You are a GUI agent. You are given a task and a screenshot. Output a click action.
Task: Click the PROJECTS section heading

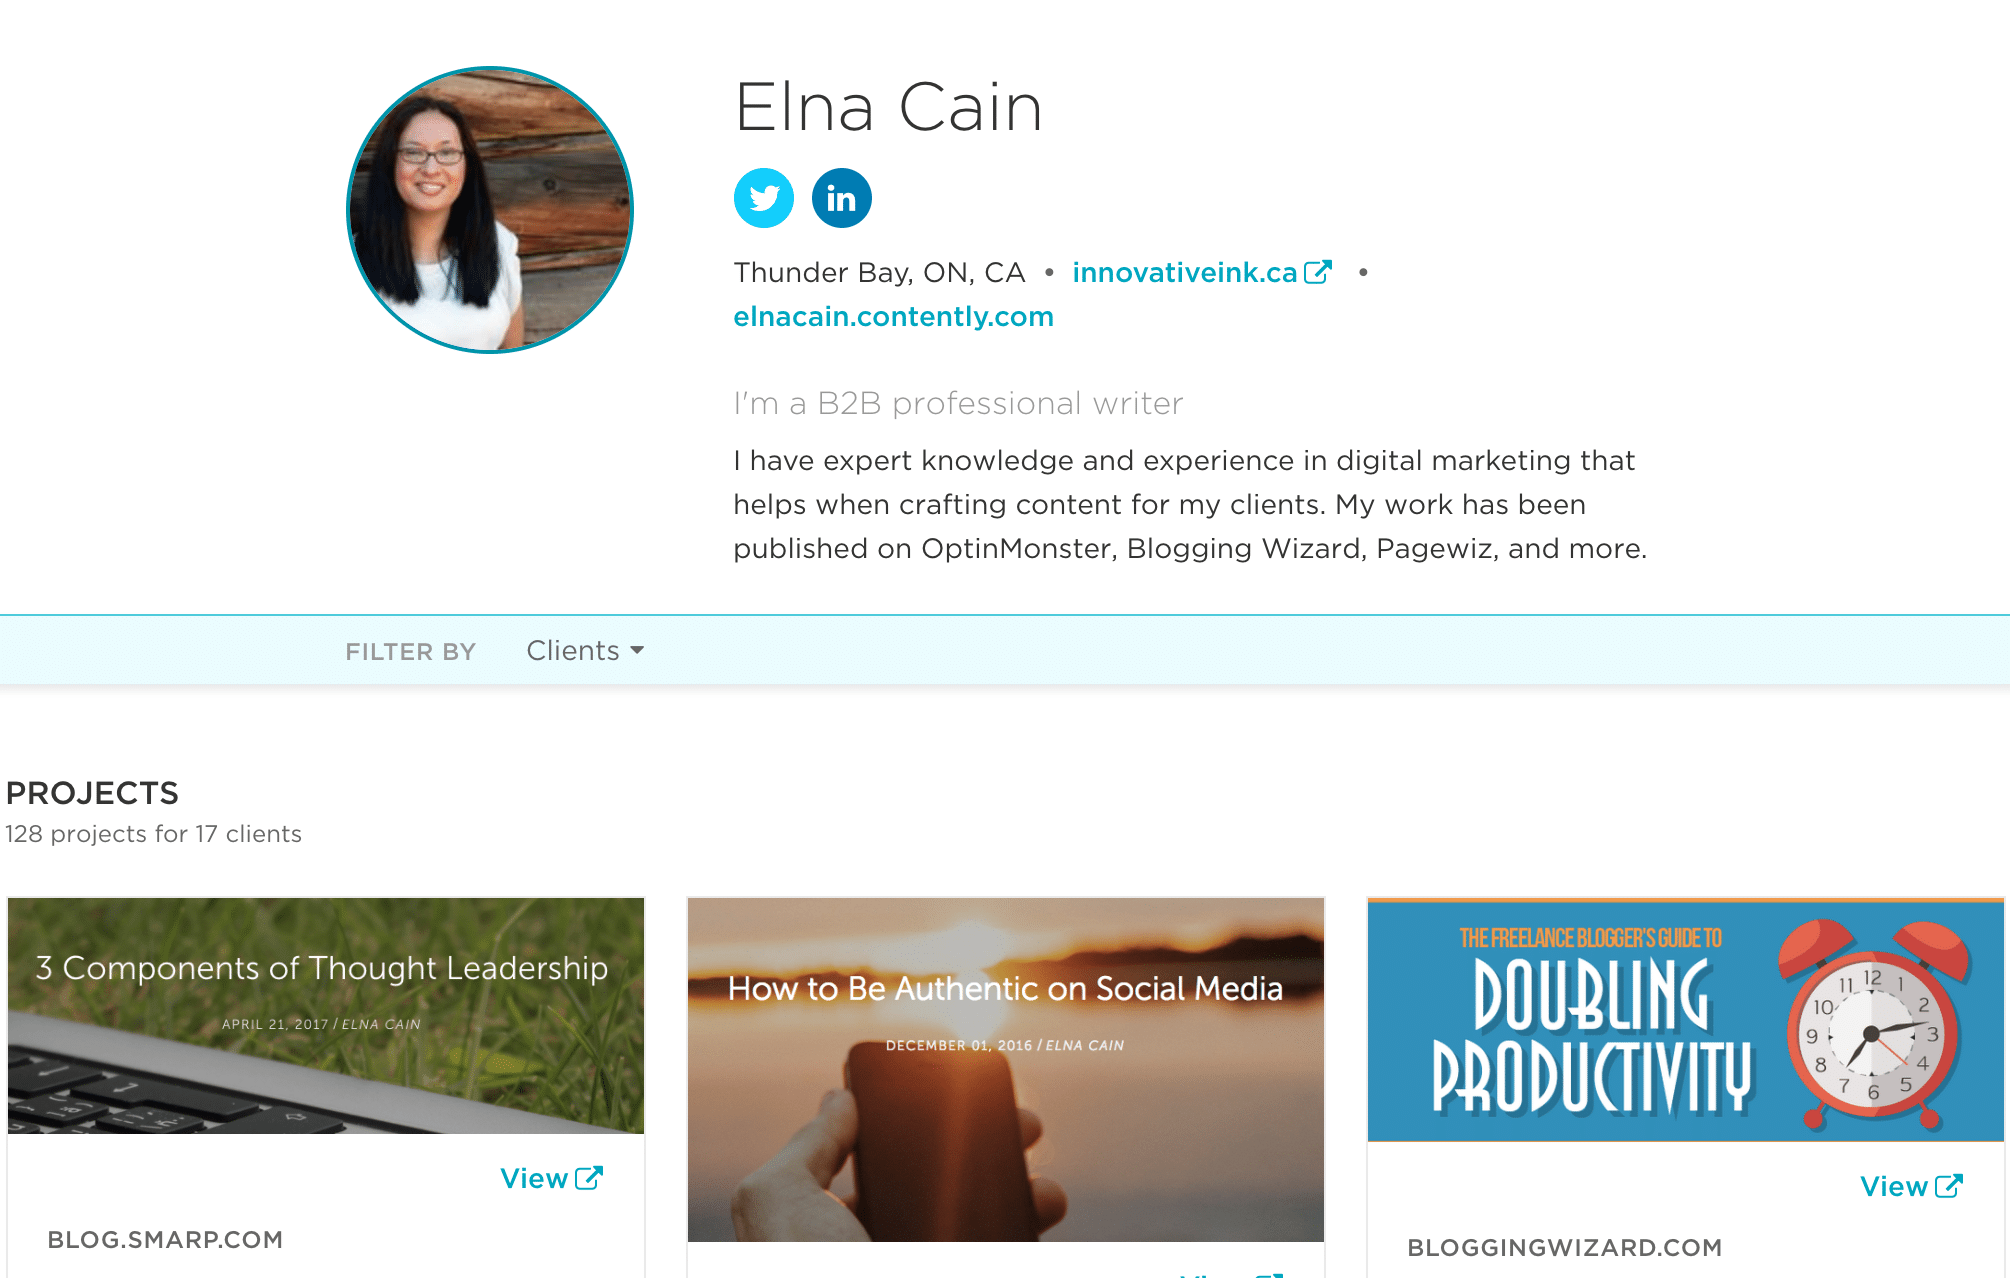tap(92, 793)
